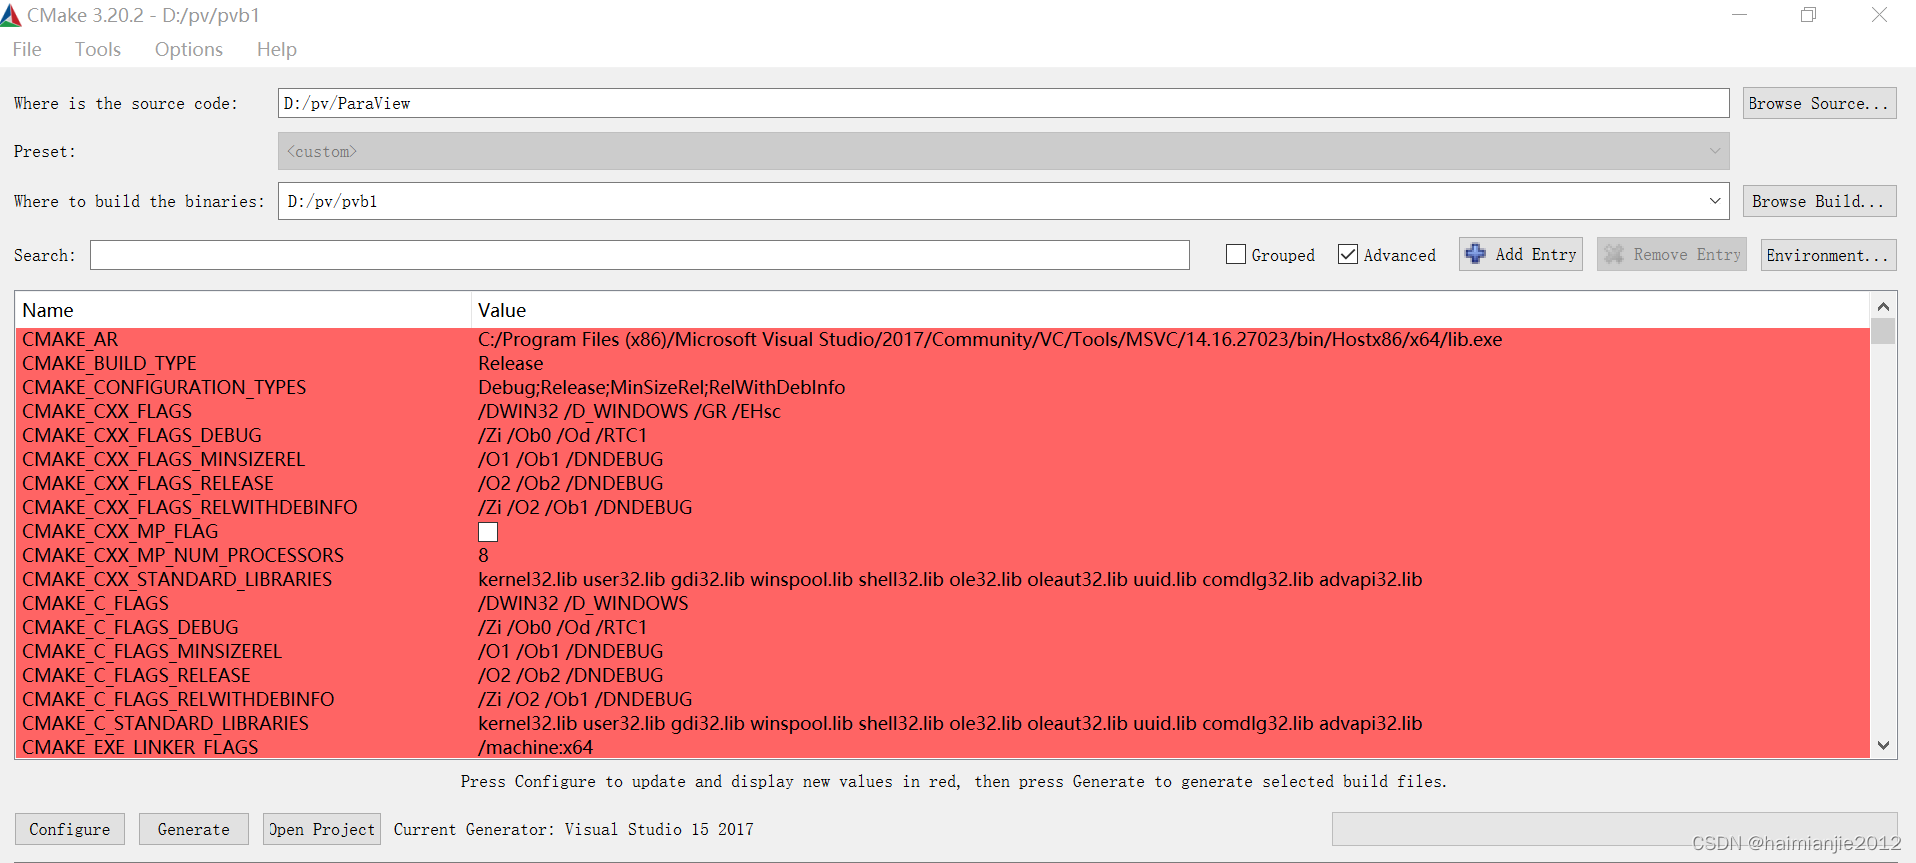
Task: Click the Browse Build button
Action: (1819, 201)
